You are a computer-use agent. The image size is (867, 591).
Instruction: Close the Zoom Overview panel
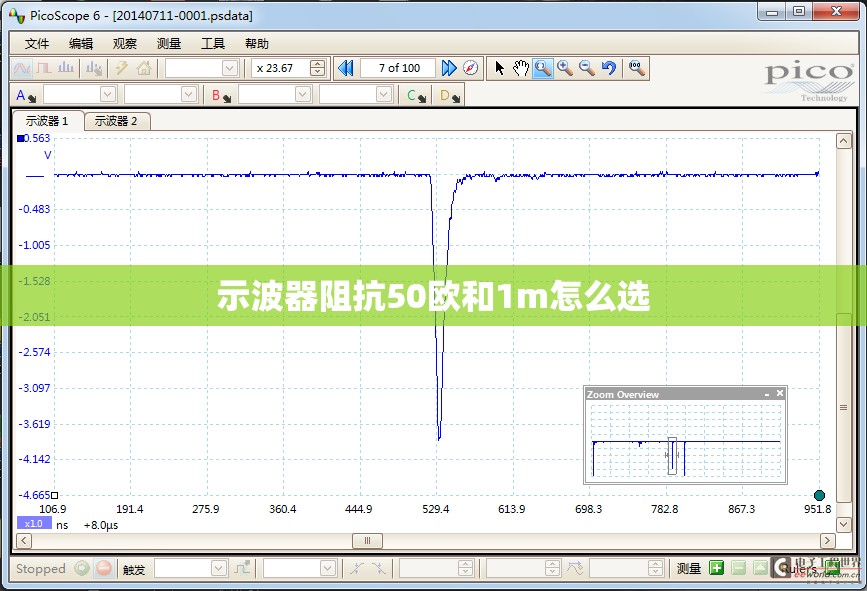[x=780, y=393]
